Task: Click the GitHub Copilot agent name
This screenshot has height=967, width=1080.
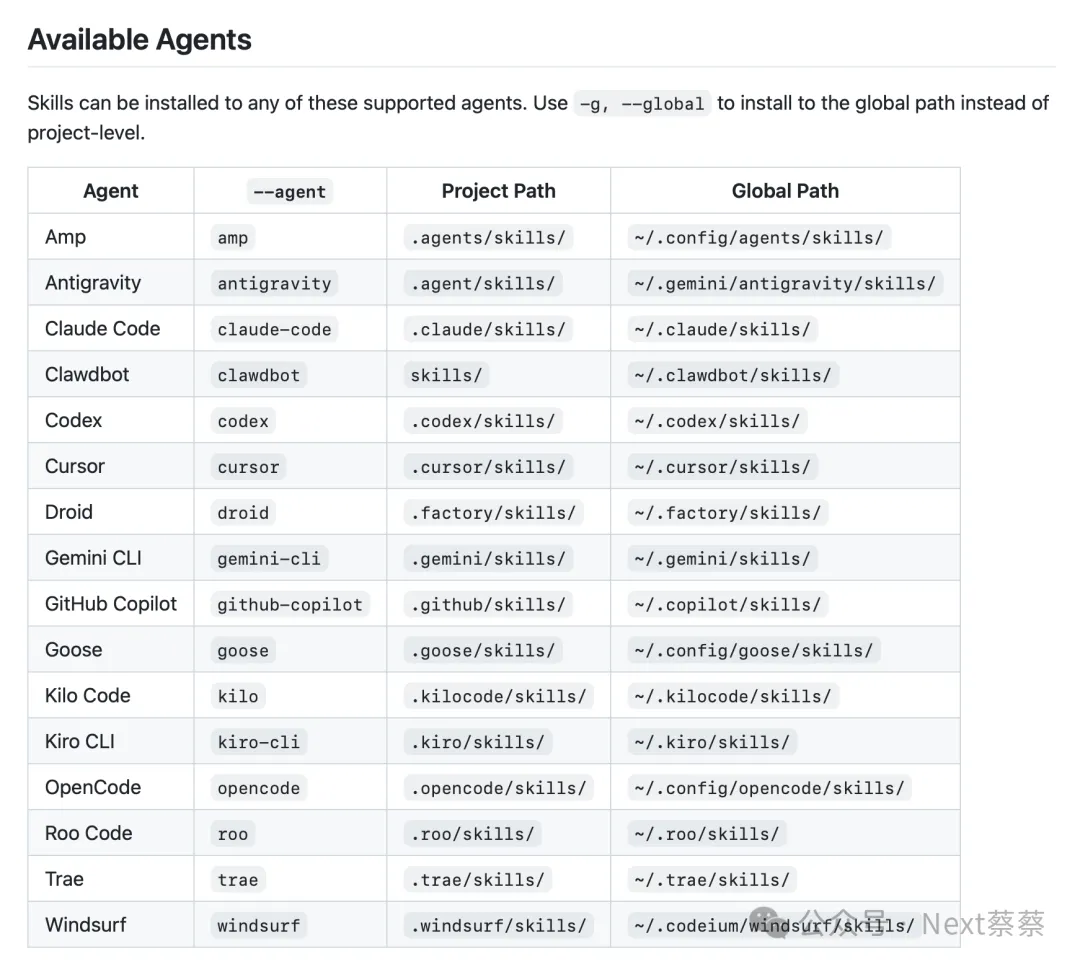Action: [111, 604]
